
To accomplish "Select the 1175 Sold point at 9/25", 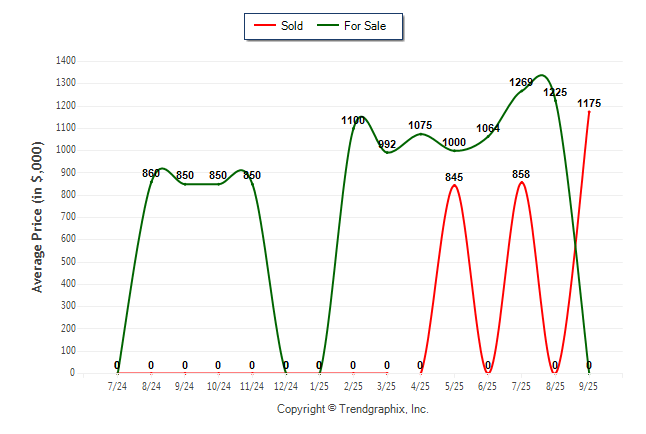I will [x=589, y=110].
